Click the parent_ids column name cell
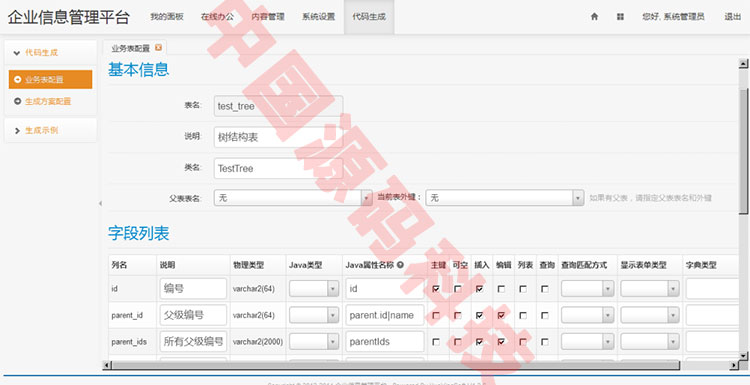Image resolution: width=750 pixels, height=385 pixels. point(132,341)
